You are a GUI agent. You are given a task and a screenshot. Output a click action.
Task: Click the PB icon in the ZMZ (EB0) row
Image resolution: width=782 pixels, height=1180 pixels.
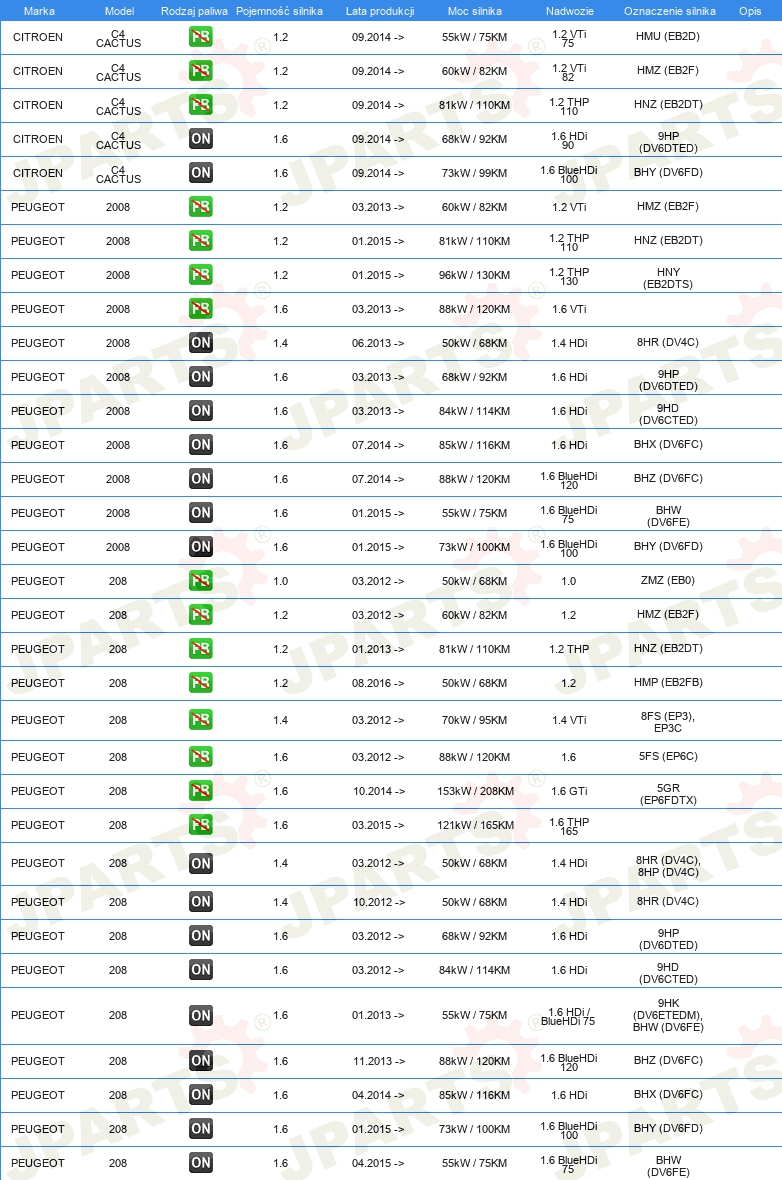[200, 580]
